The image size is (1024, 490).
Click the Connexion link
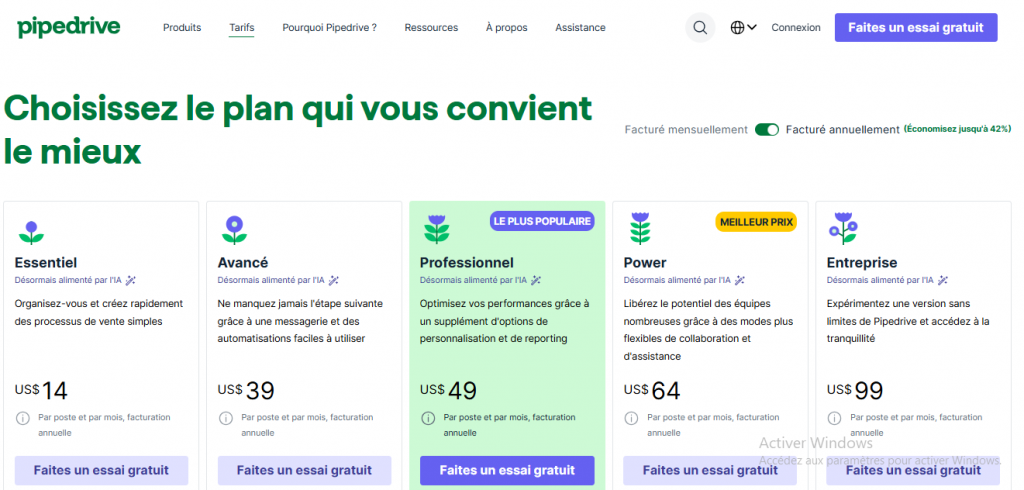tap(795, 27)
